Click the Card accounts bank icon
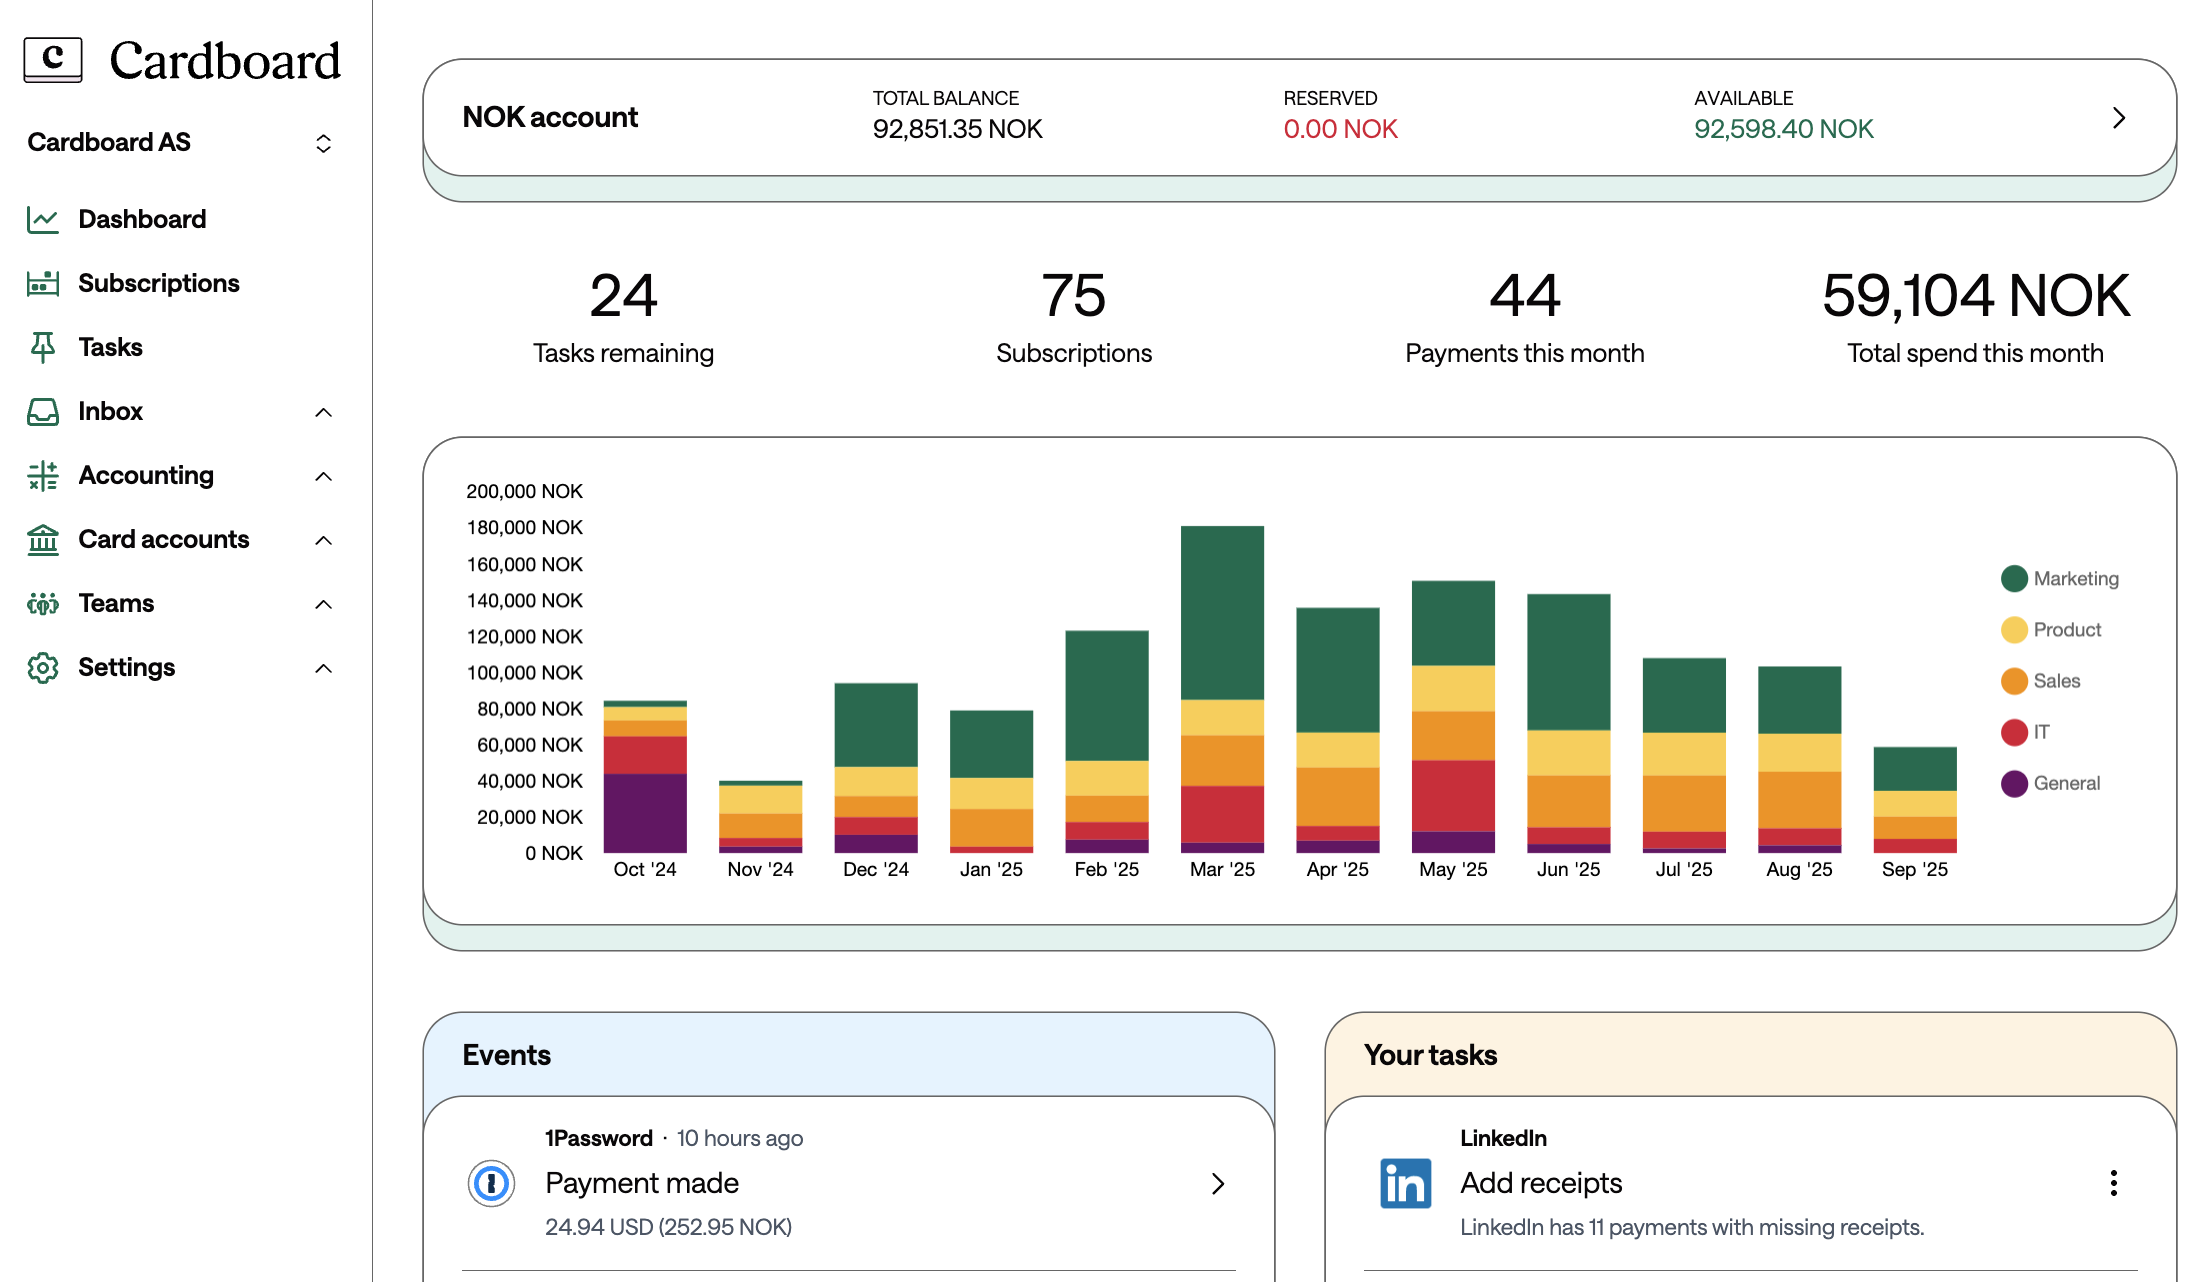The image size is (2208, 1282). [x=43, y=540]
